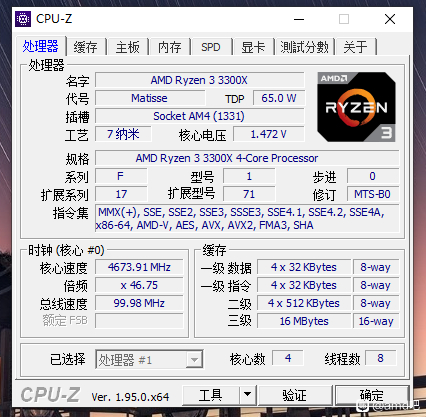Close the CPU-Z window
This screenshot has width=426, height=417.
390,19
